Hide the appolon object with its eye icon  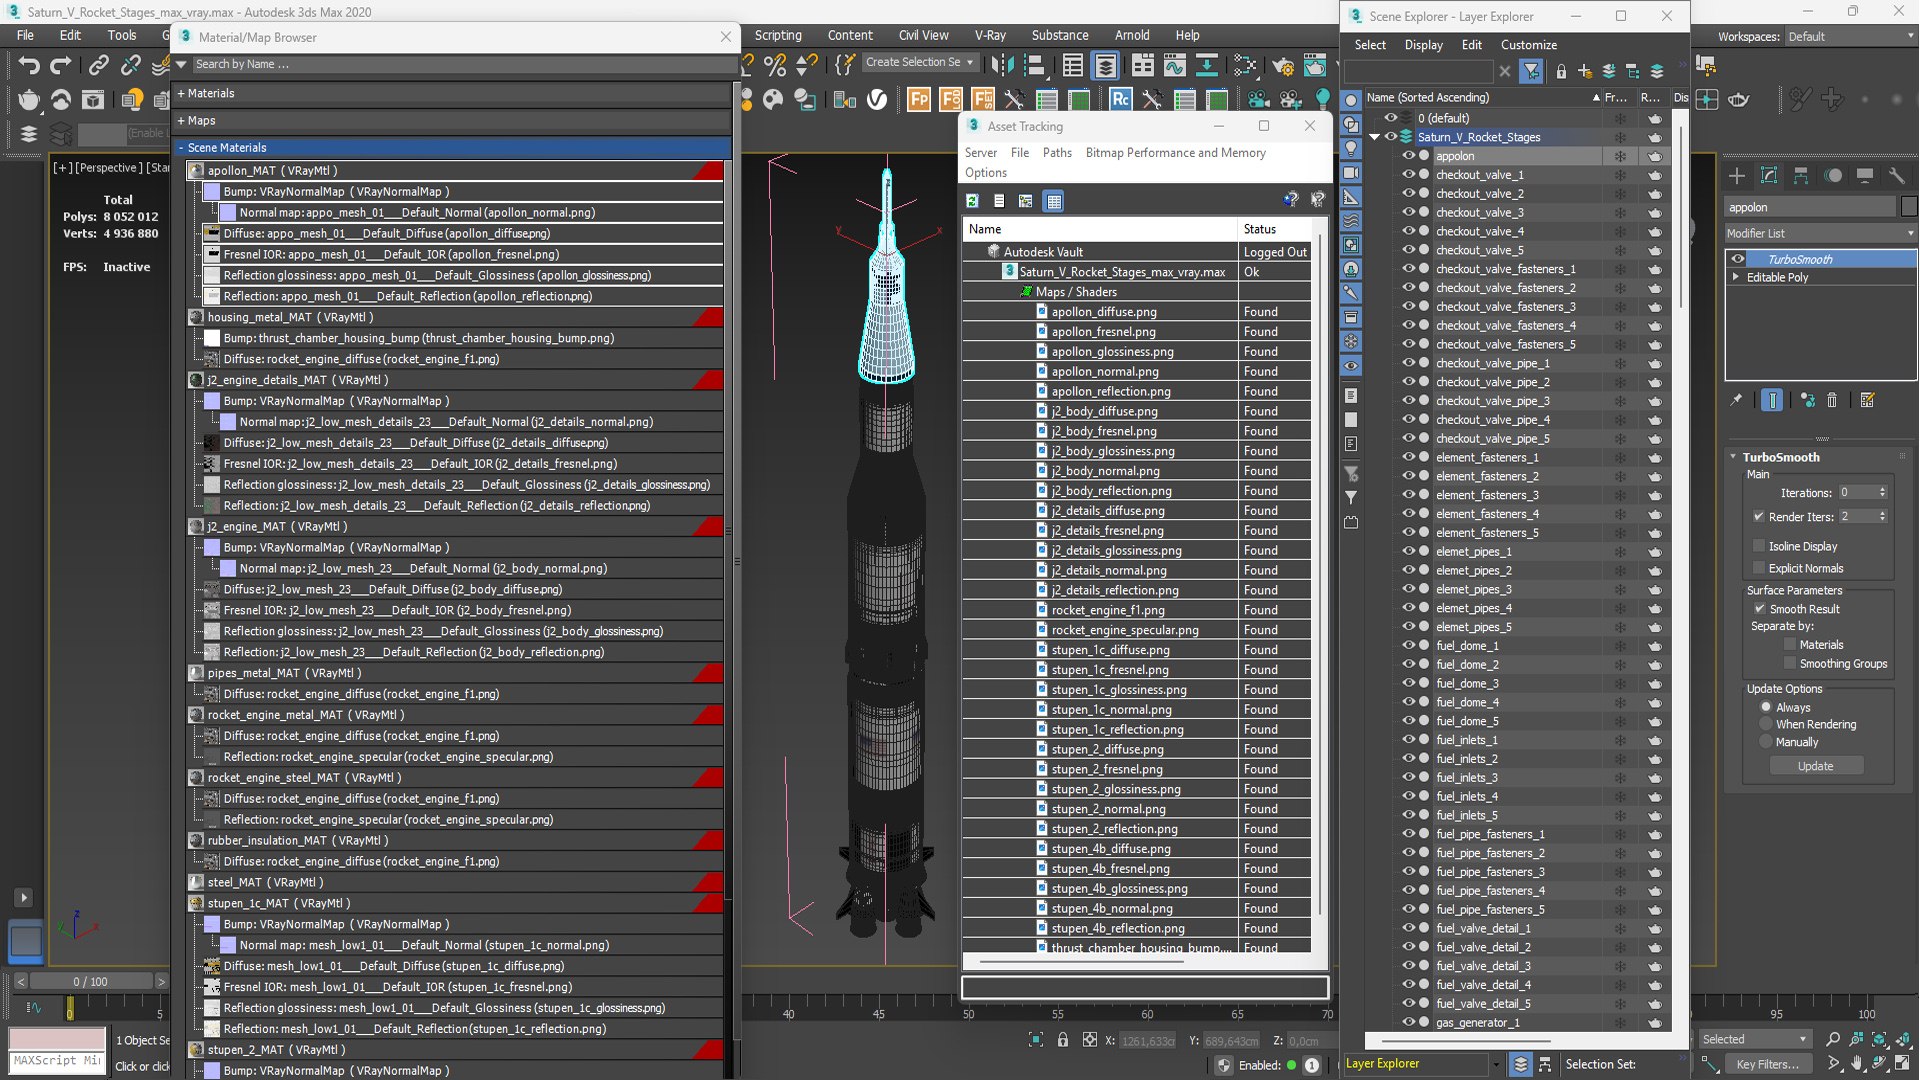point(1408,156)
